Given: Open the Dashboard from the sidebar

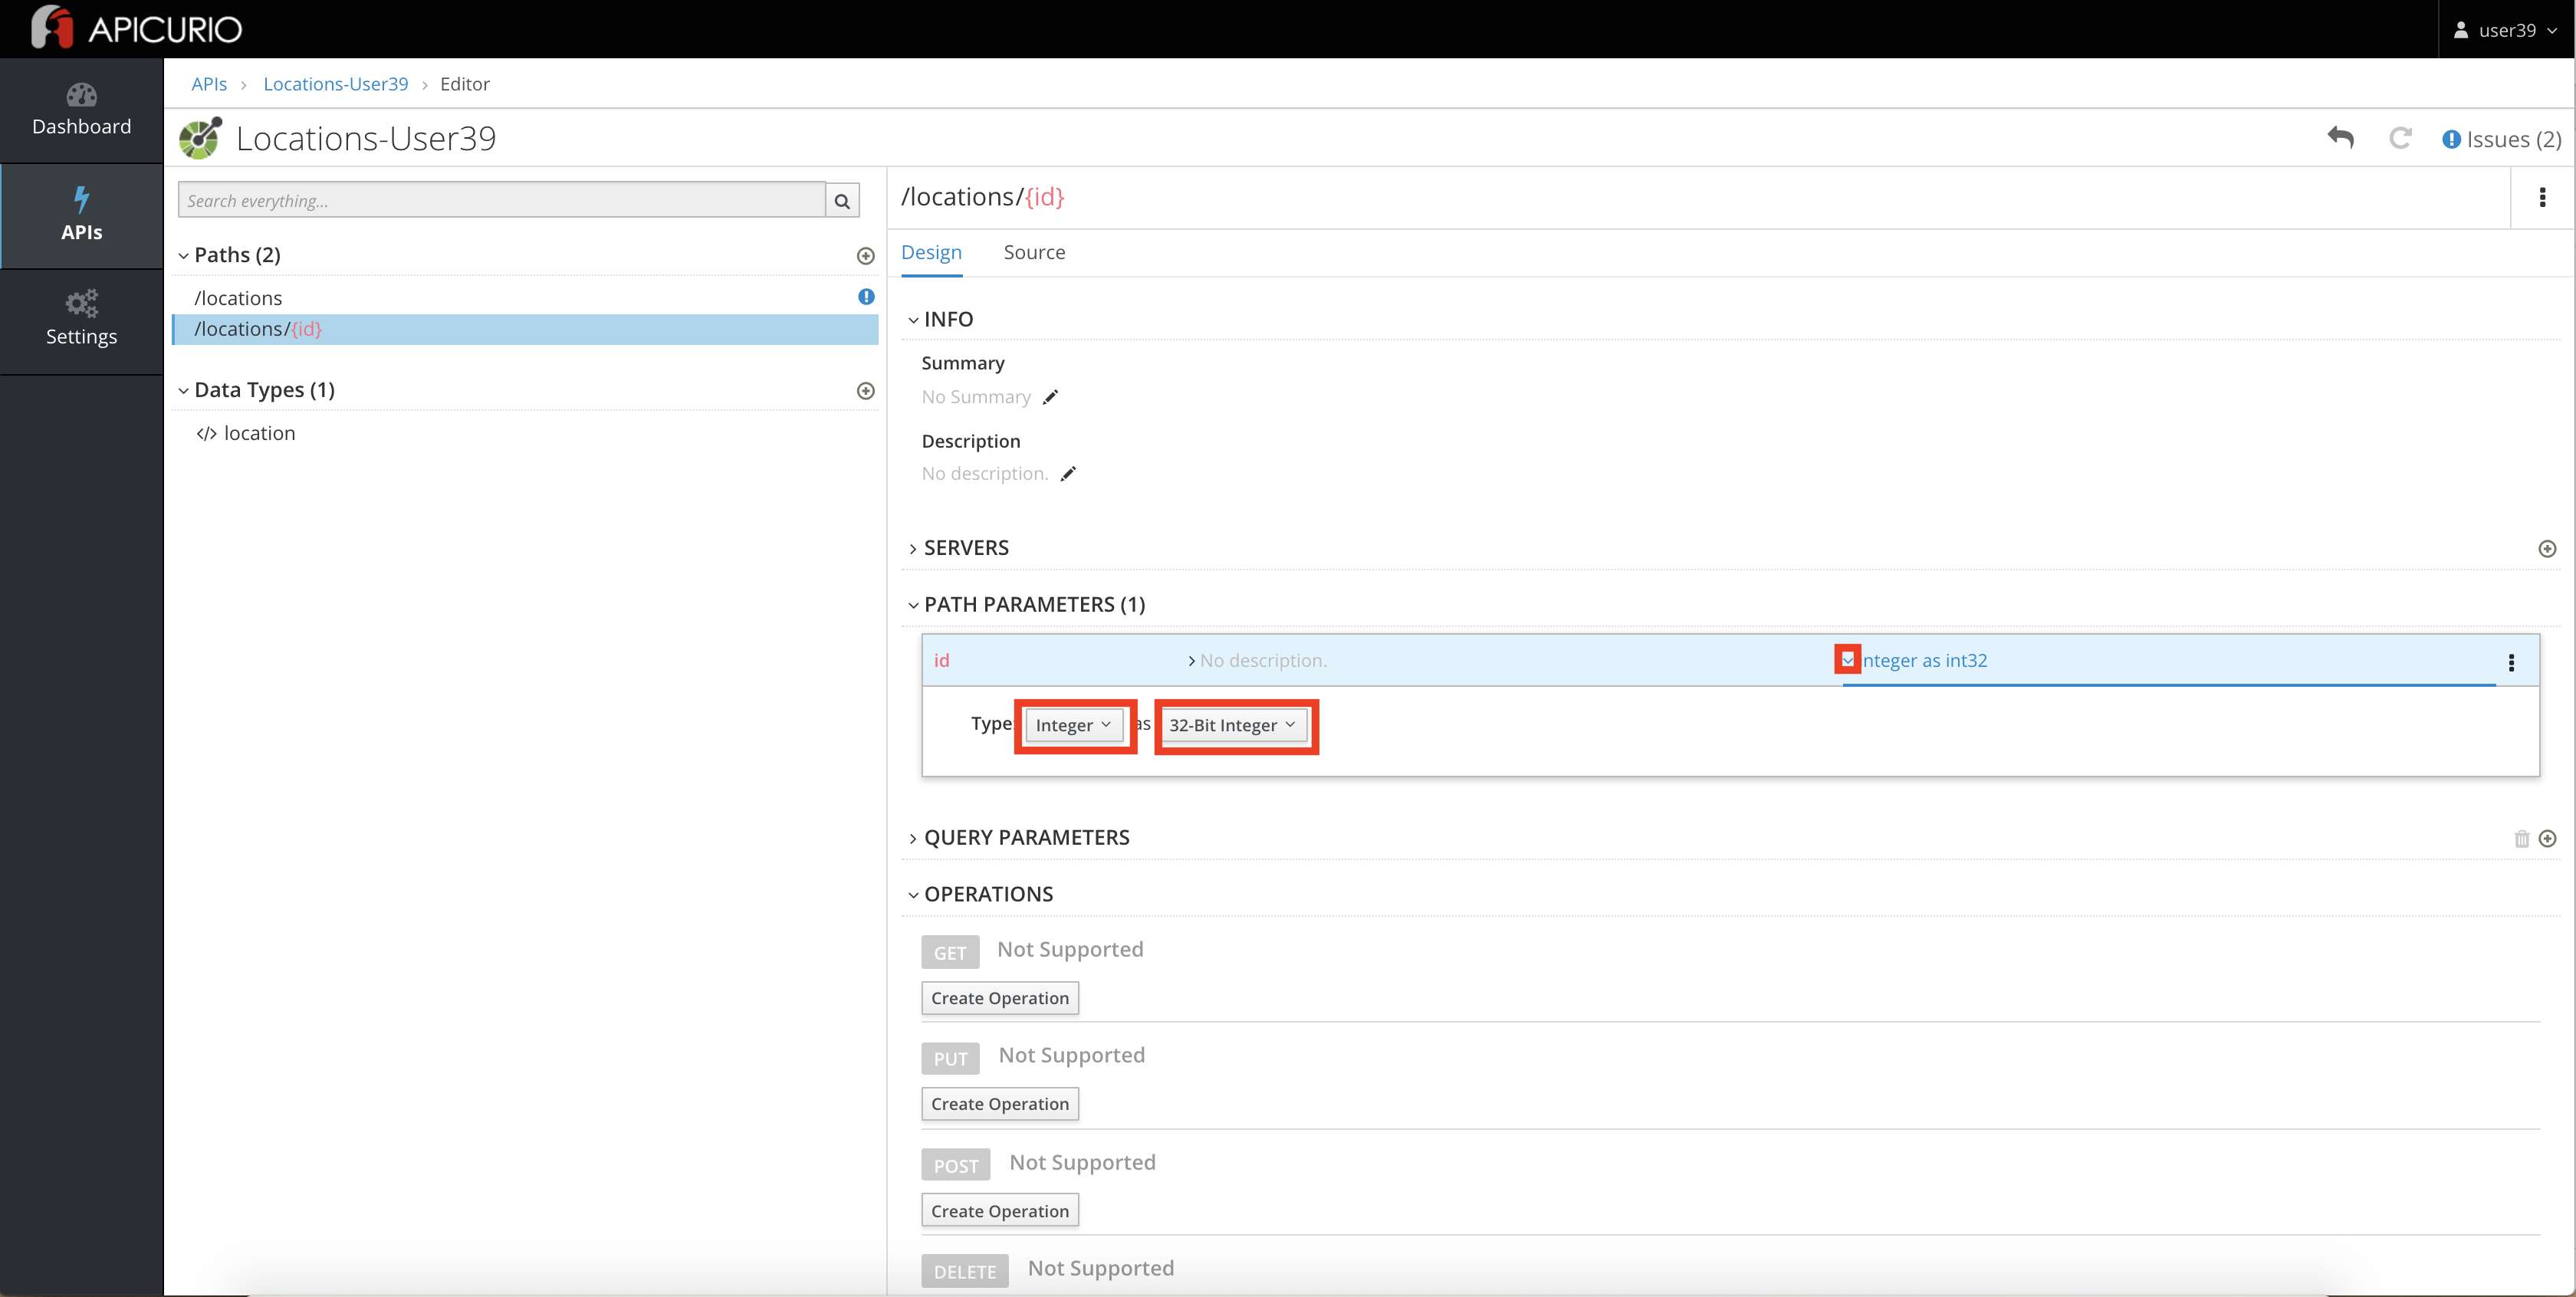Looking at the screenshot, I should 81,109.
